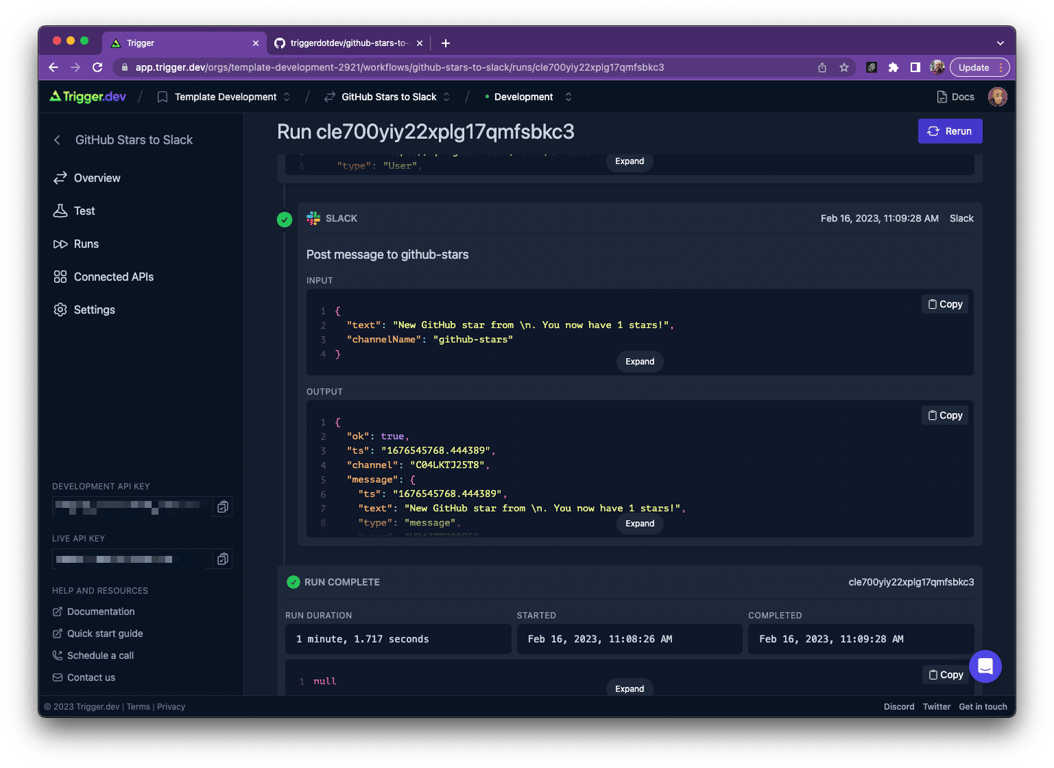Open the extensions puzzle icon
Viewport: 1054px width, 768px height.
[x=893, y=67]
